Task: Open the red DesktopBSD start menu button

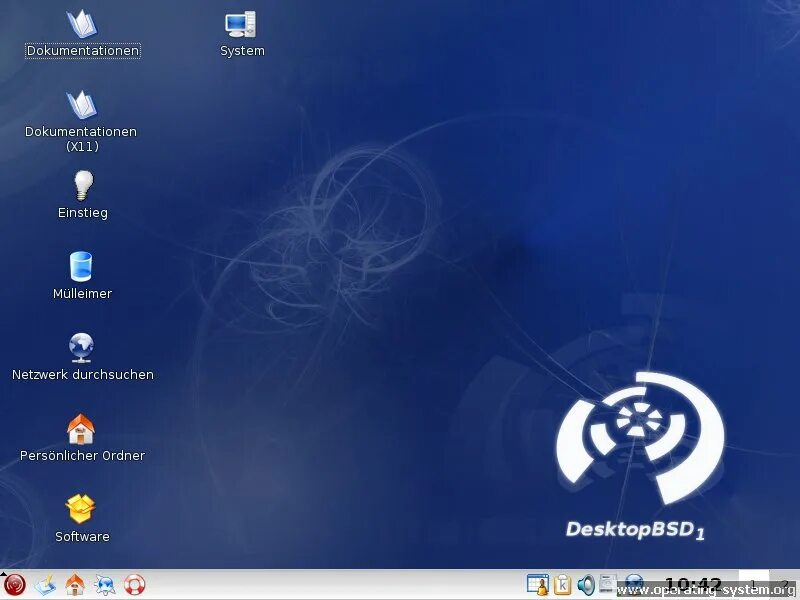Action: [14, 585]
